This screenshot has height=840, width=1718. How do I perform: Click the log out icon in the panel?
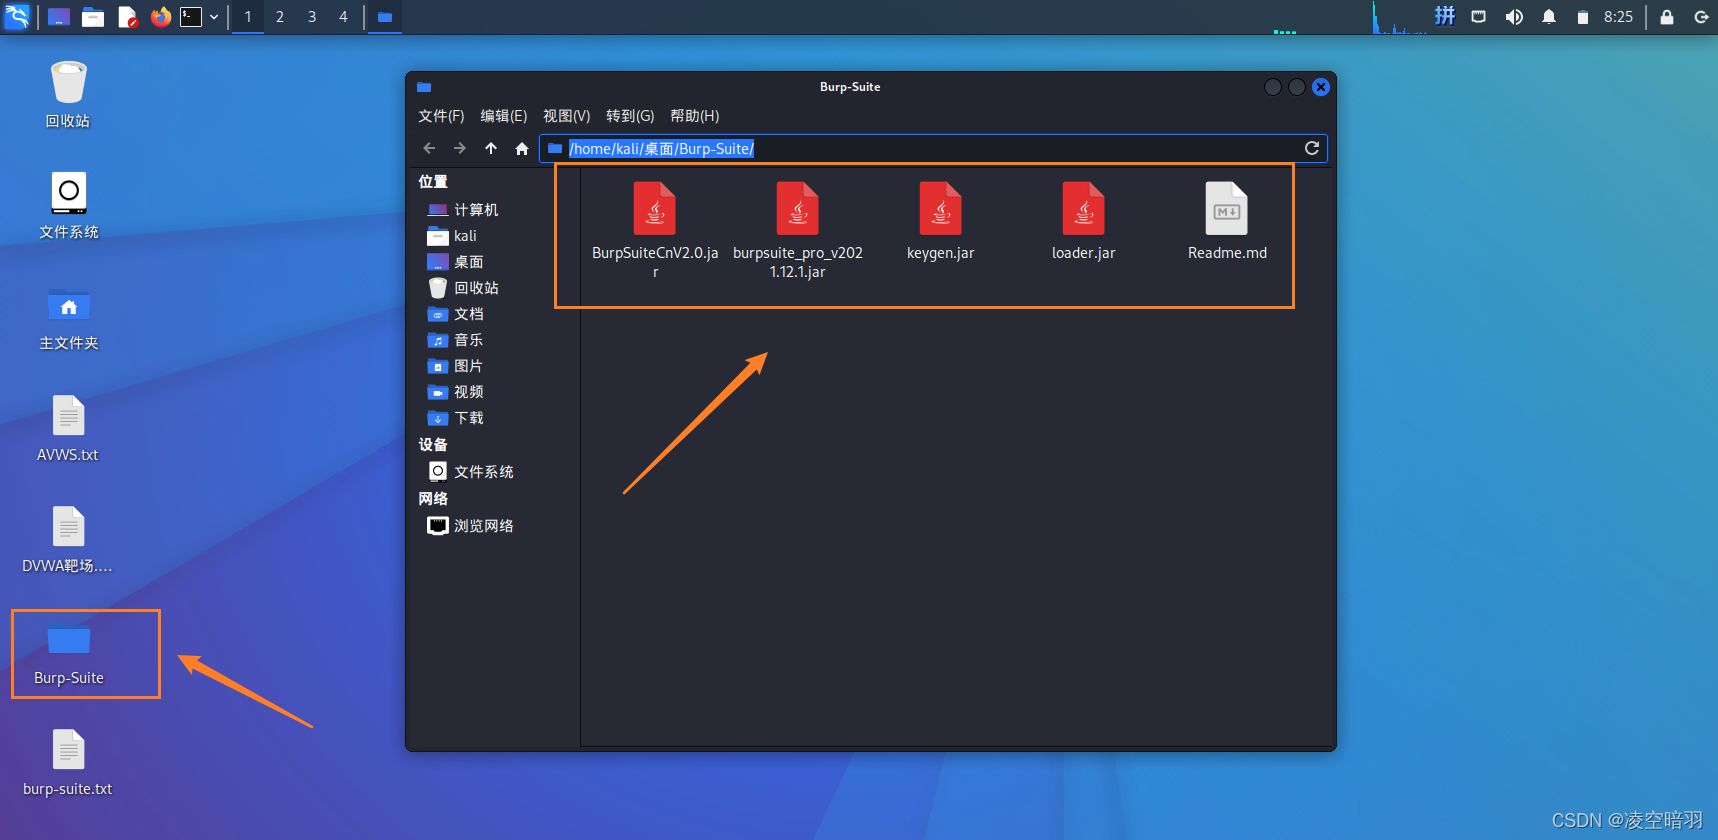(1701, 17)
